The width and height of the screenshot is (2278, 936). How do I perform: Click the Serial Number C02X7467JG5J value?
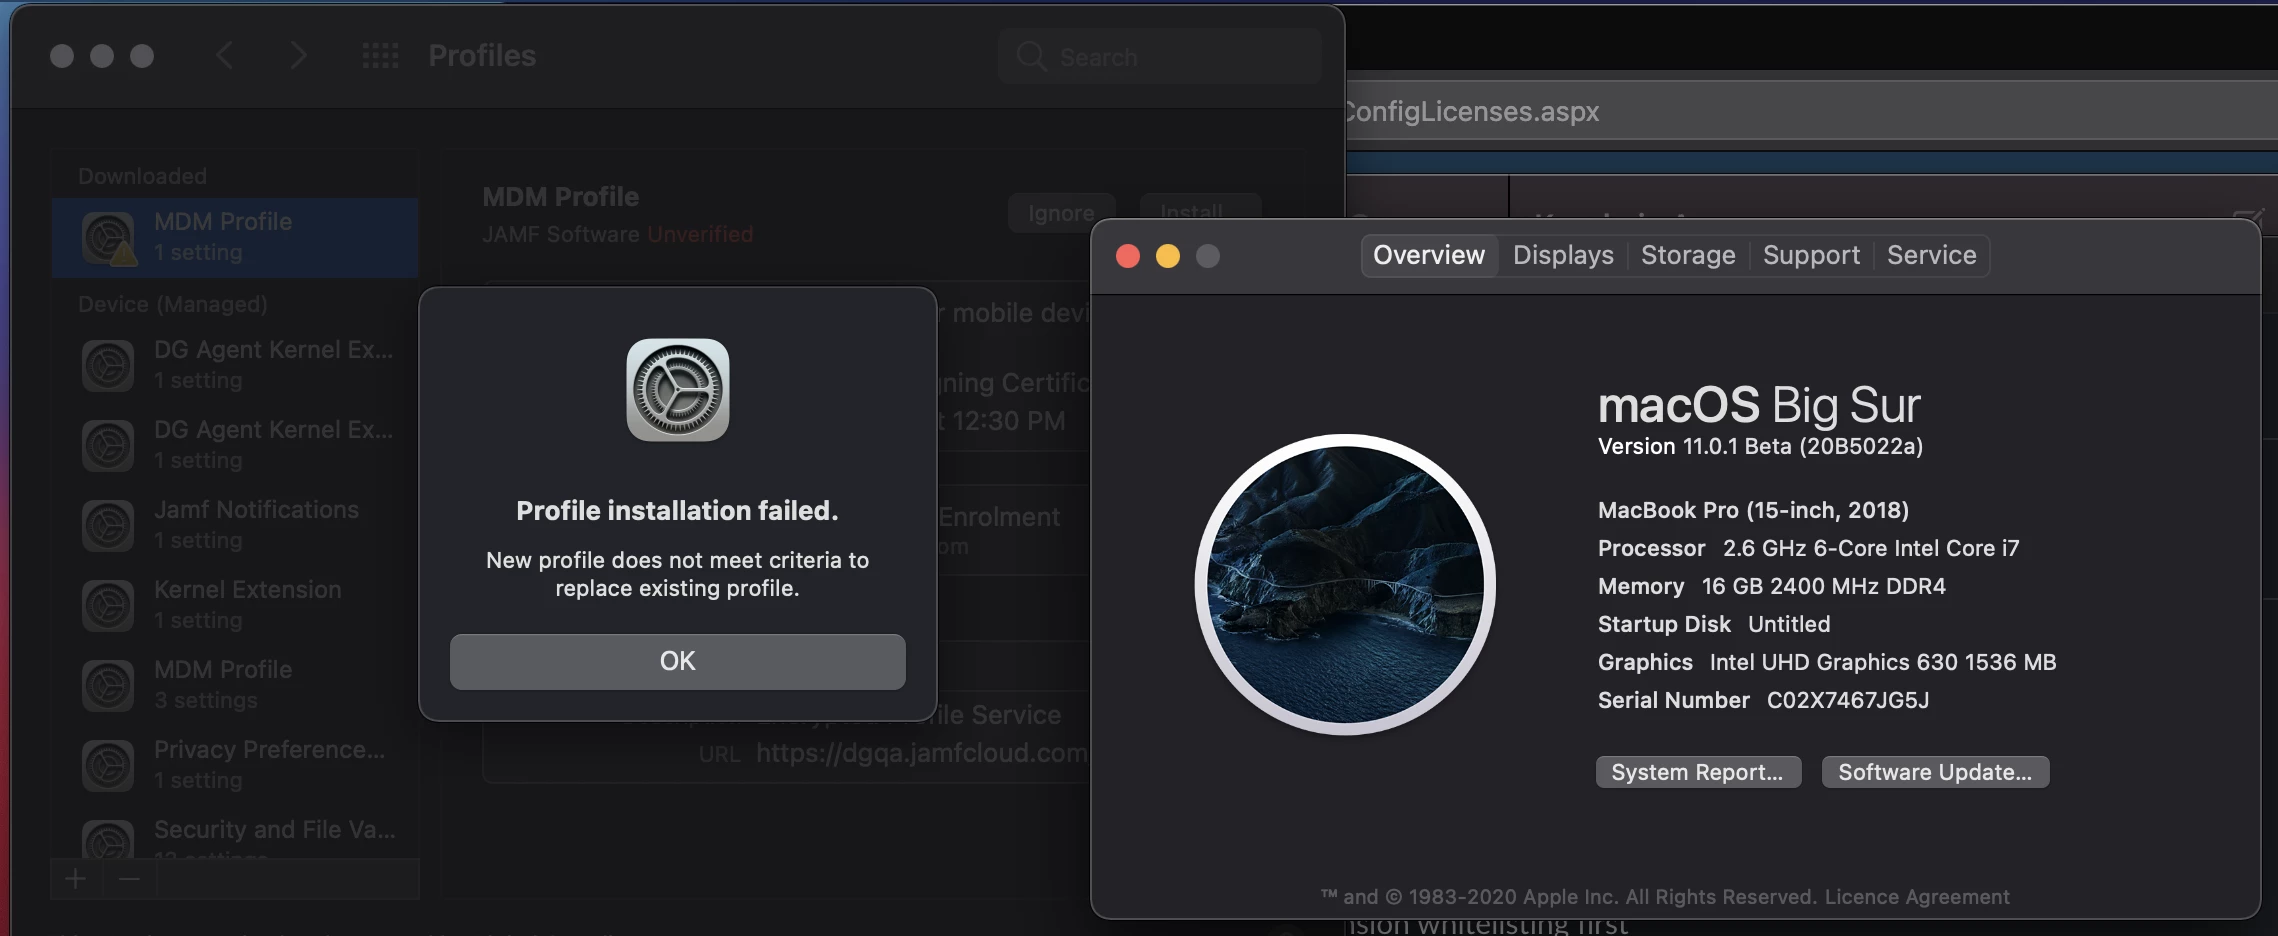(1848, 700)
